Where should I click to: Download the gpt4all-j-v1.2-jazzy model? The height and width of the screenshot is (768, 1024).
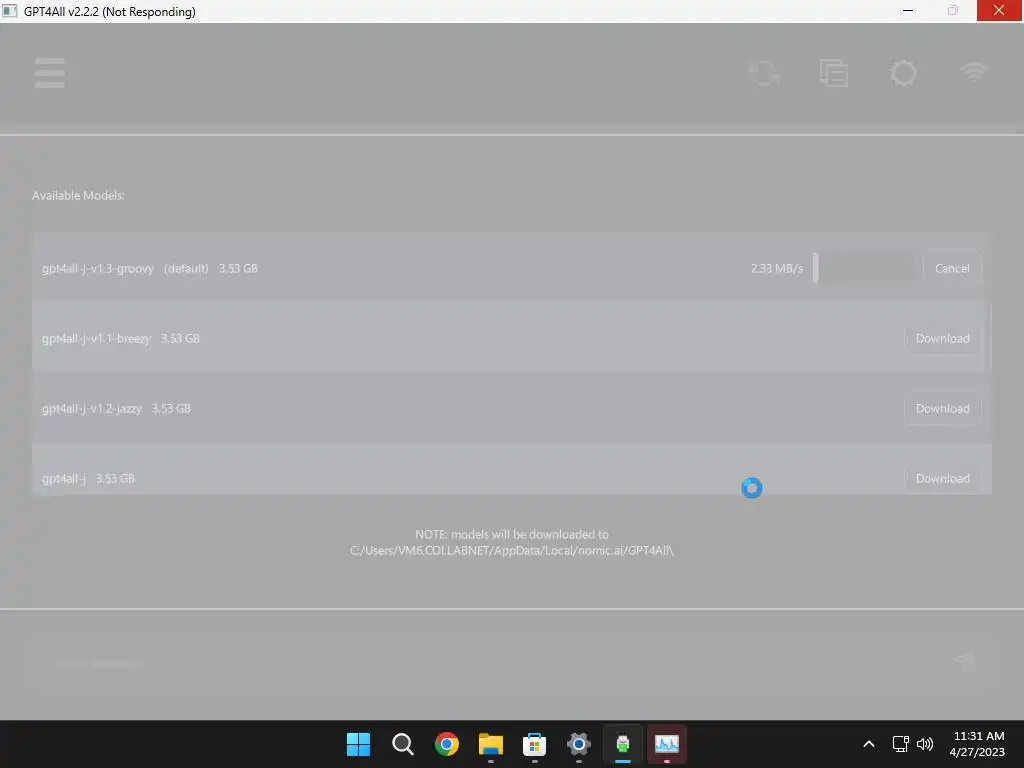942,408
